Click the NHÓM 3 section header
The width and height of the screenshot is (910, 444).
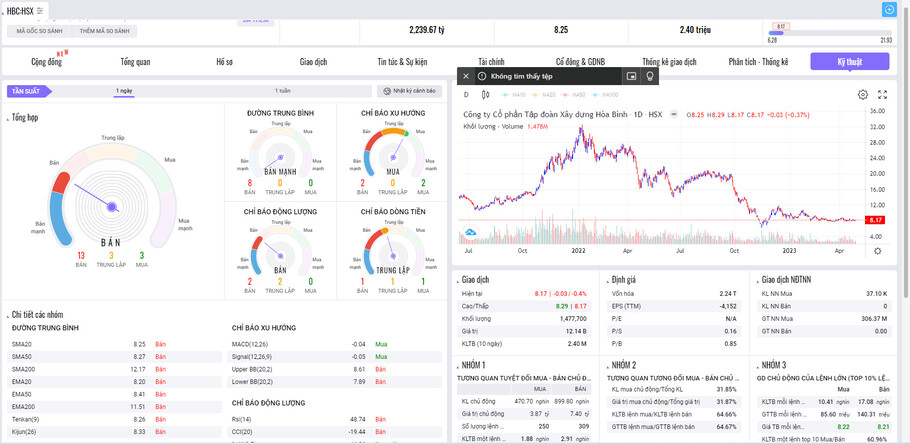(774, 365)
